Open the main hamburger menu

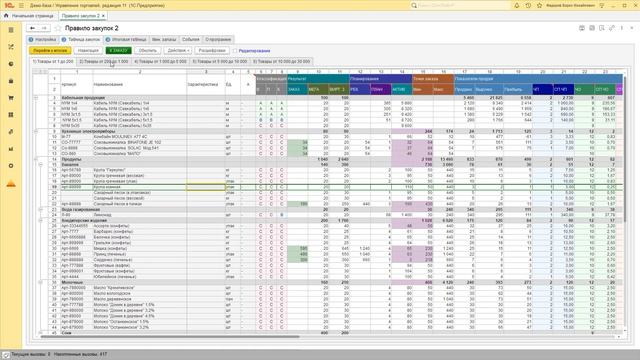[x=21, y=5]
